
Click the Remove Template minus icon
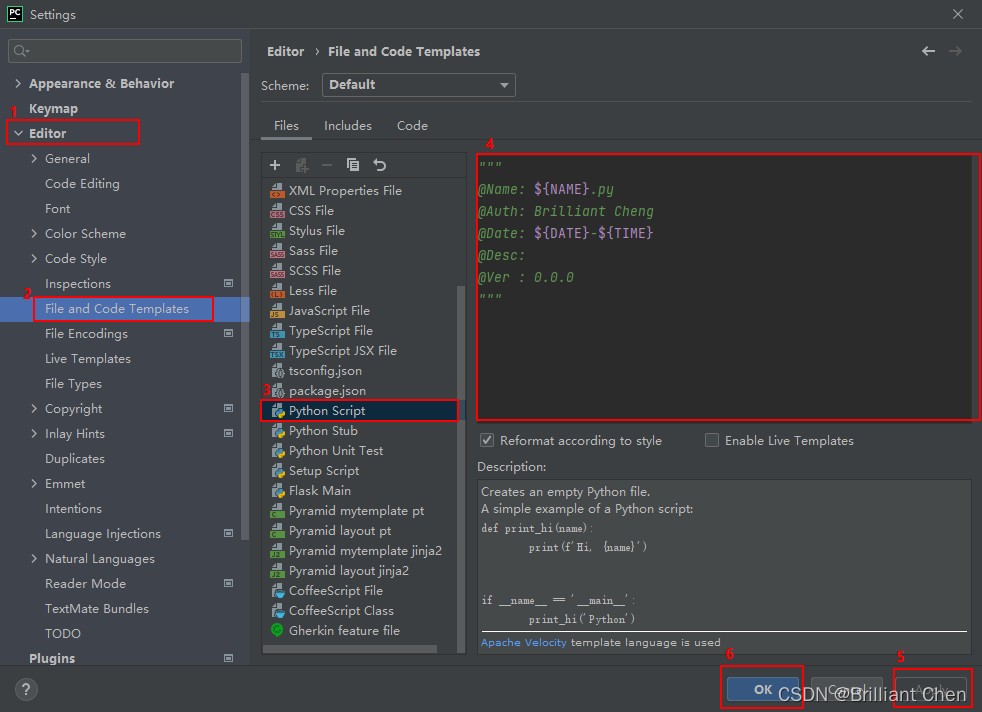327,165
